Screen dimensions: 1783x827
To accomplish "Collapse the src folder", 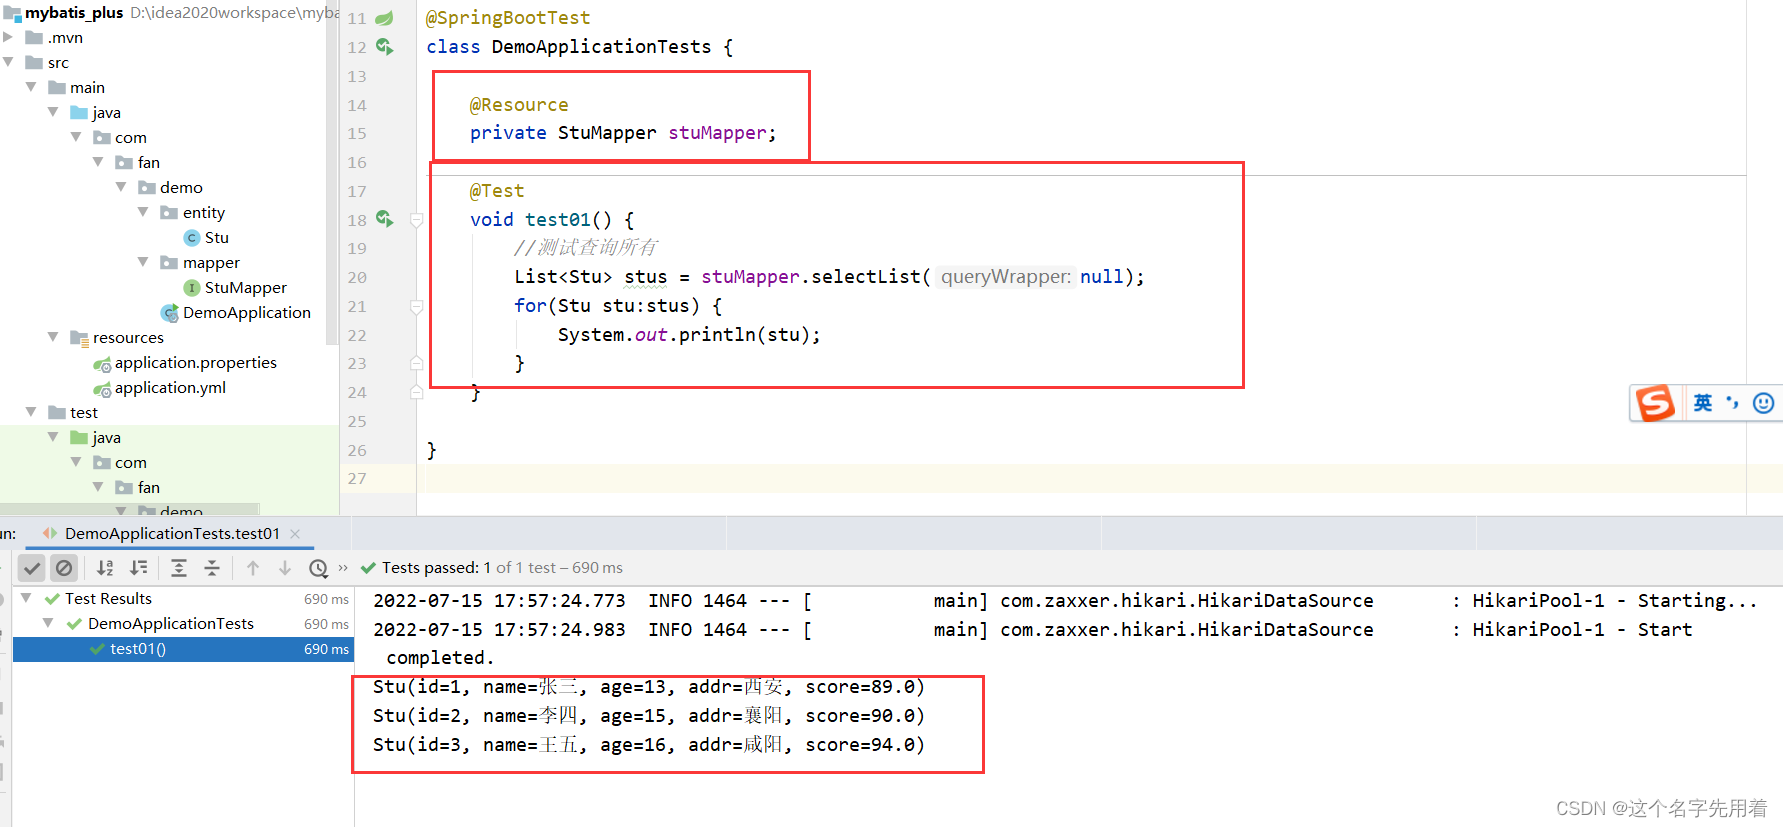I will (x=8, y=62).
